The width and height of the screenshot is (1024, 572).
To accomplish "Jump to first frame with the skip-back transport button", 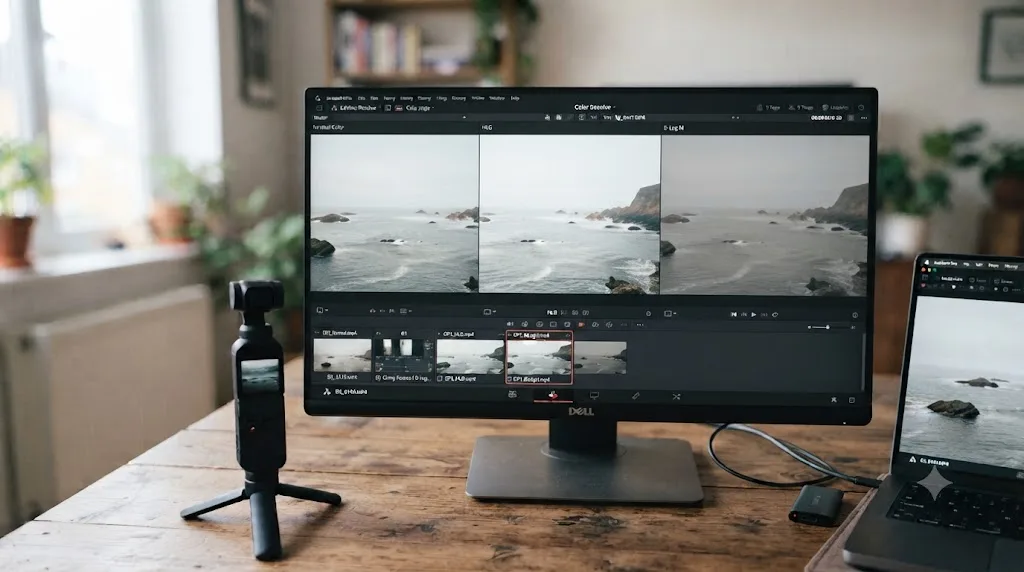I will point(733,315).
